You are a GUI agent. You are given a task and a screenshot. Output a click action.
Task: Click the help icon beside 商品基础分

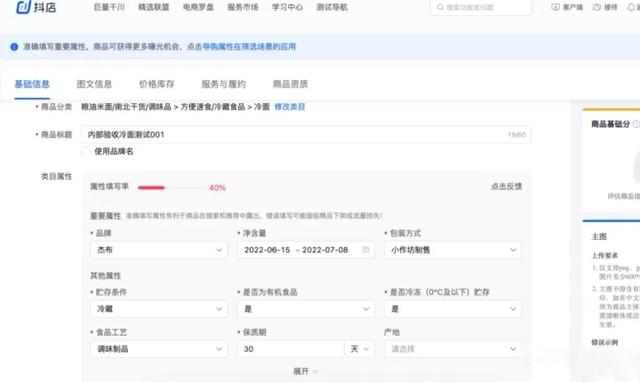point(636,124)
